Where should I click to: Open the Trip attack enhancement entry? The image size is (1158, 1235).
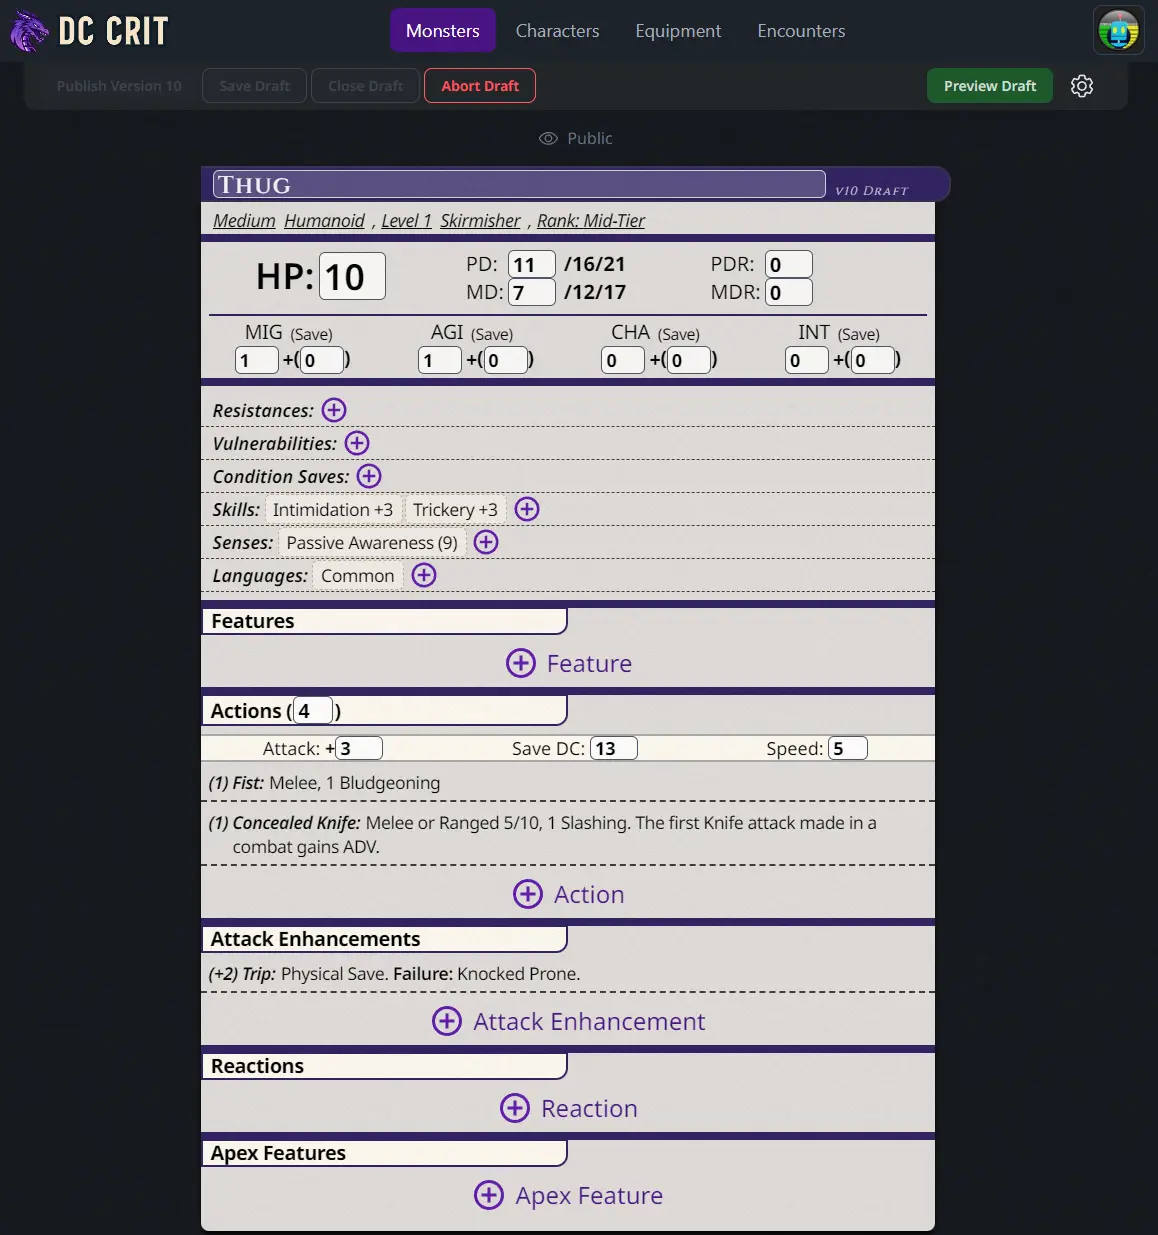[x=568, y=974]
